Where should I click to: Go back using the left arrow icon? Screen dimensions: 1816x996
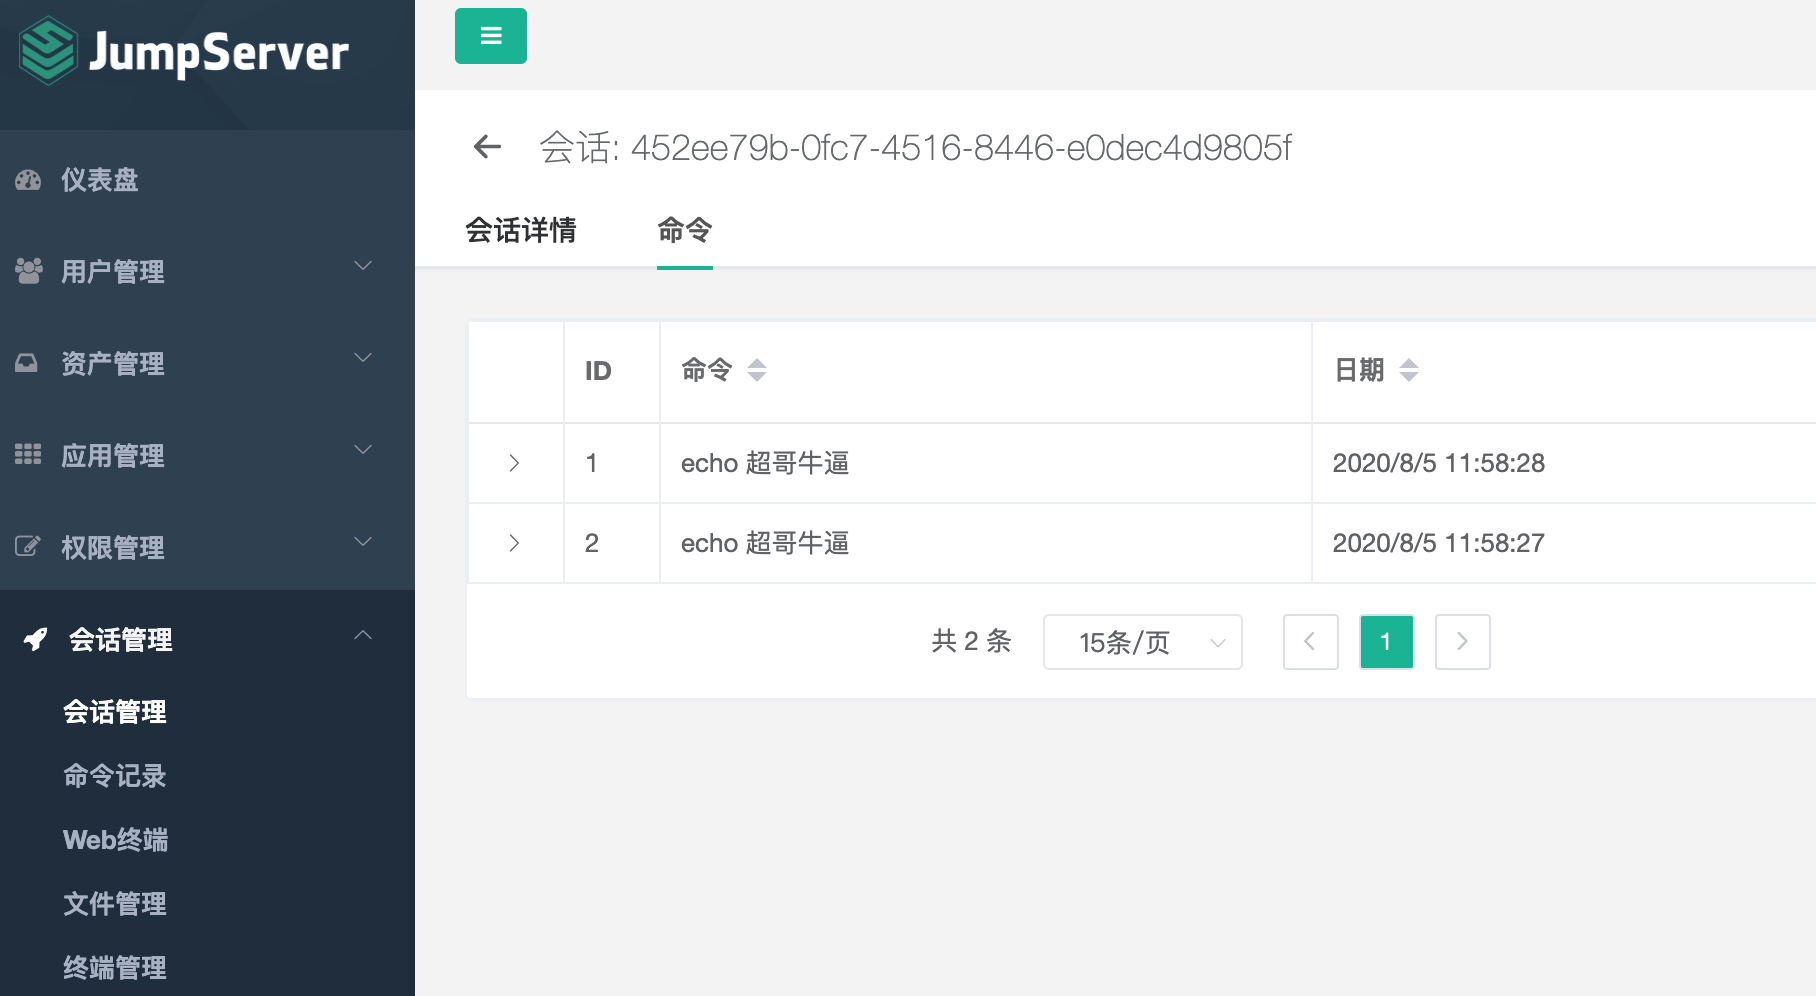(487, 147)
